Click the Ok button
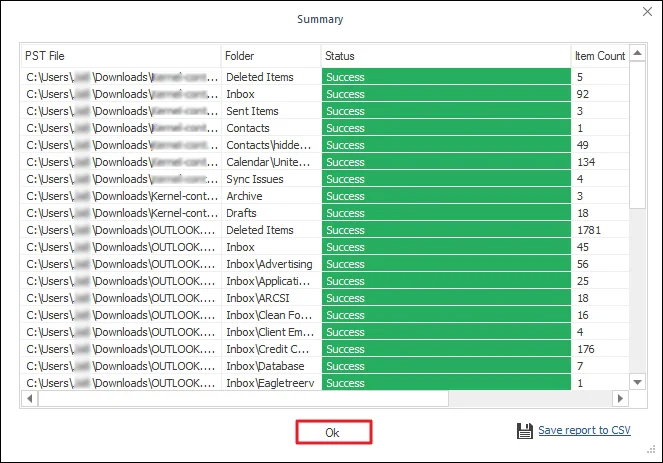The width and height of the screenshot is (663, 463). (334, 432)
